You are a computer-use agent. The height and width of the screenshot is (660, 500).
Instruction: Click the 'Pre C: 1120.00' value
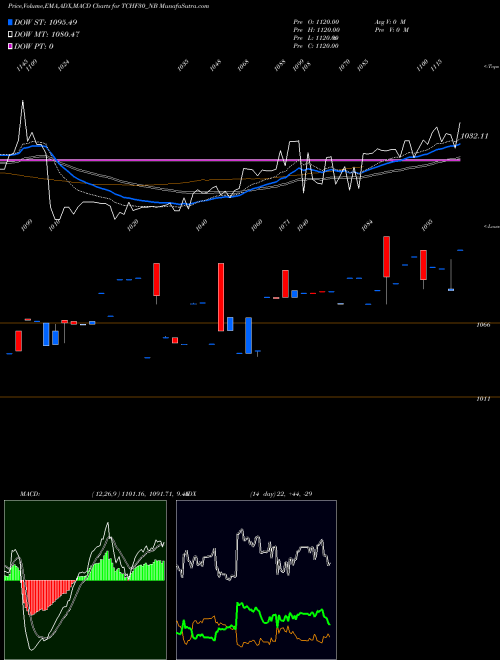point(316,46)
